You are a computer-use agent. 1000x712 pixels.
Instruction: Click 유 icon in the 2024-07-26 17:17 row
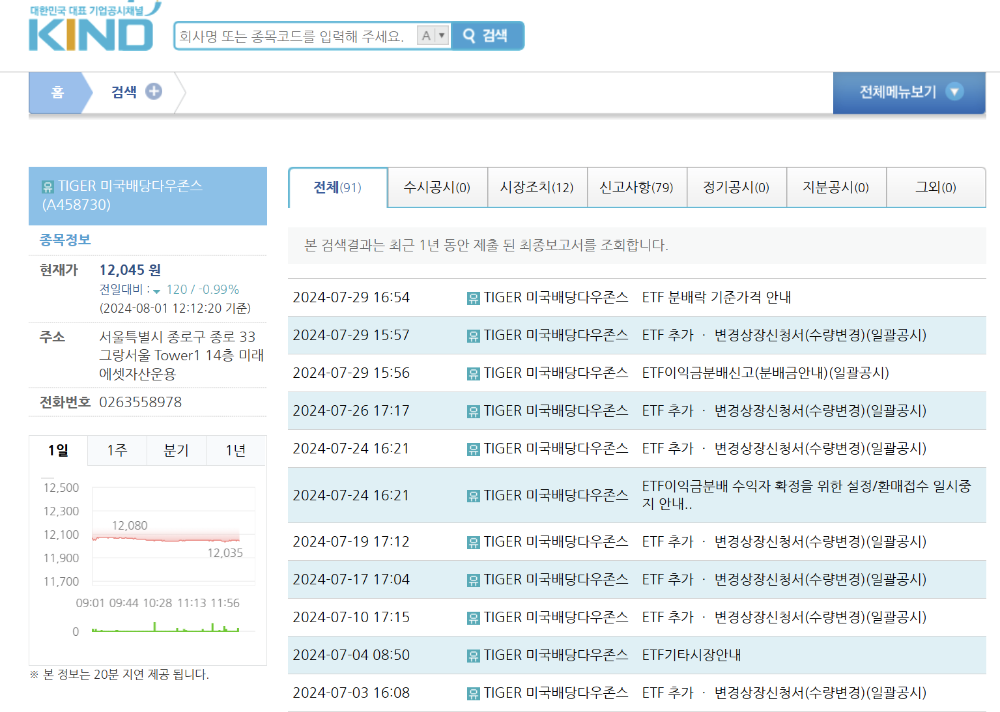tap(473, 411)
